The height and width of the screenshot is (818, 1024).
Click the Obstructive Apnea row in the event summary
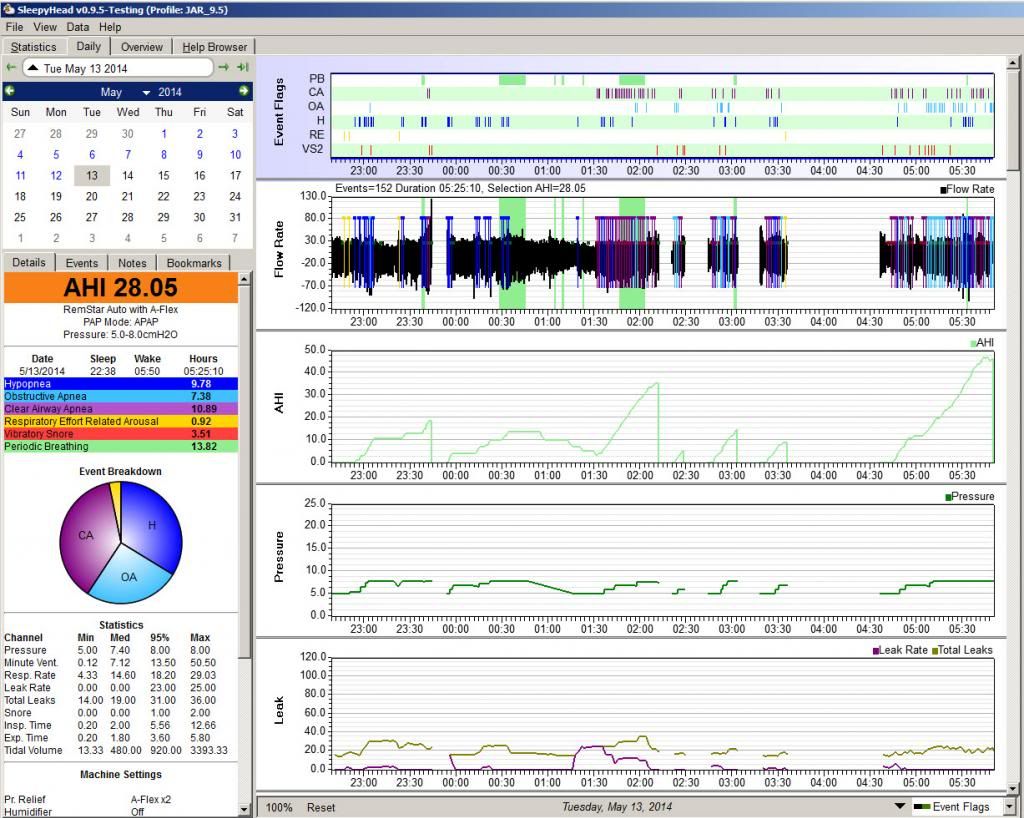click(121, 396)
